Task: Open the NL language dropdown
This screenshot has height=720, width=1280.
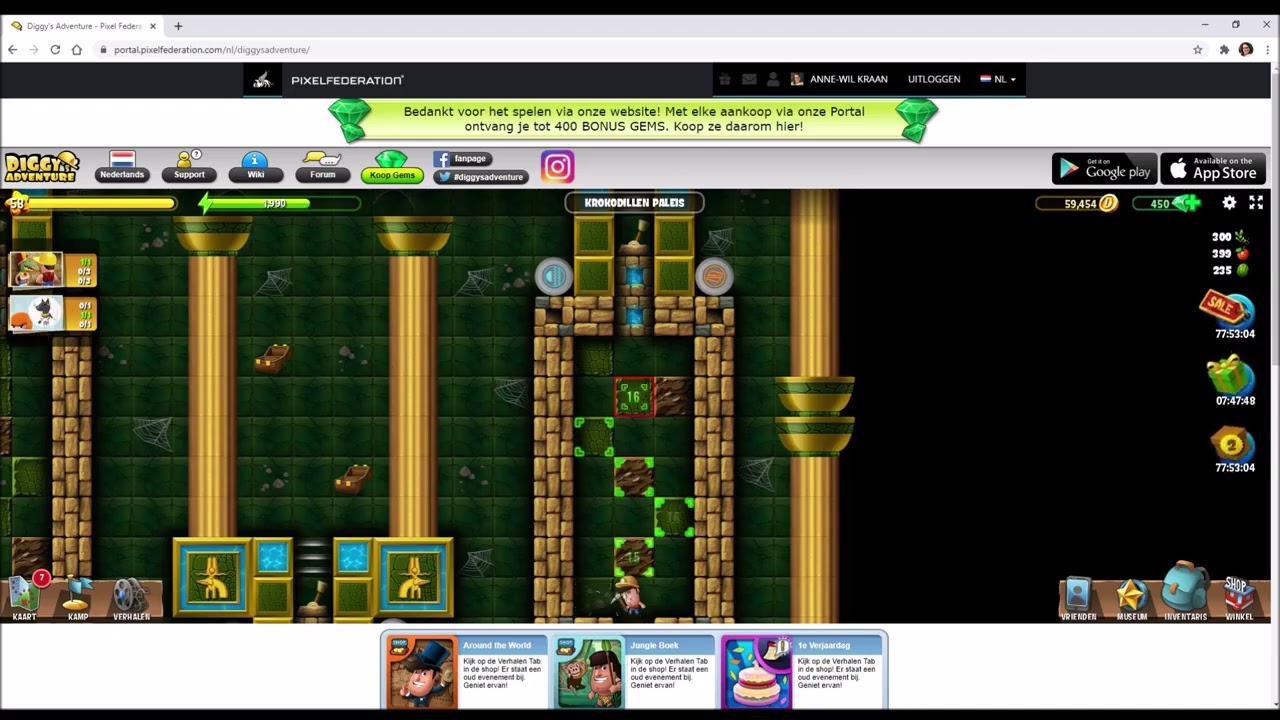Action: click(998, 79)
